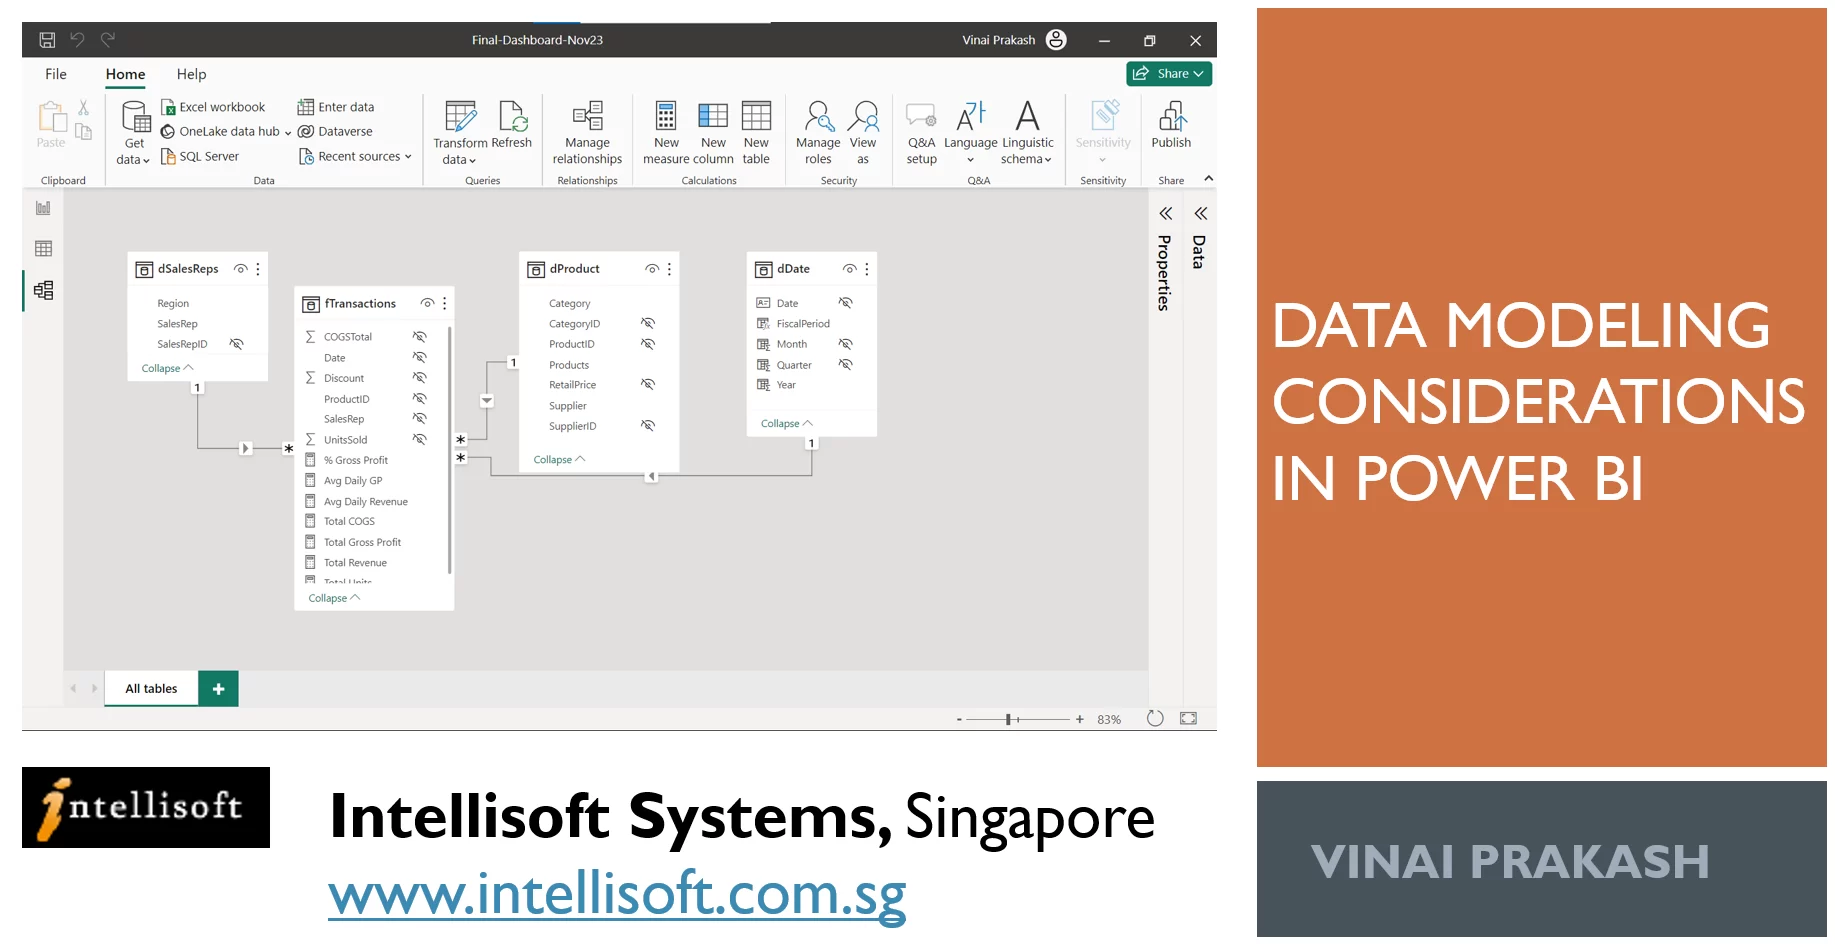
Task: Click Excel workbook data source
Action: point(213,107)
